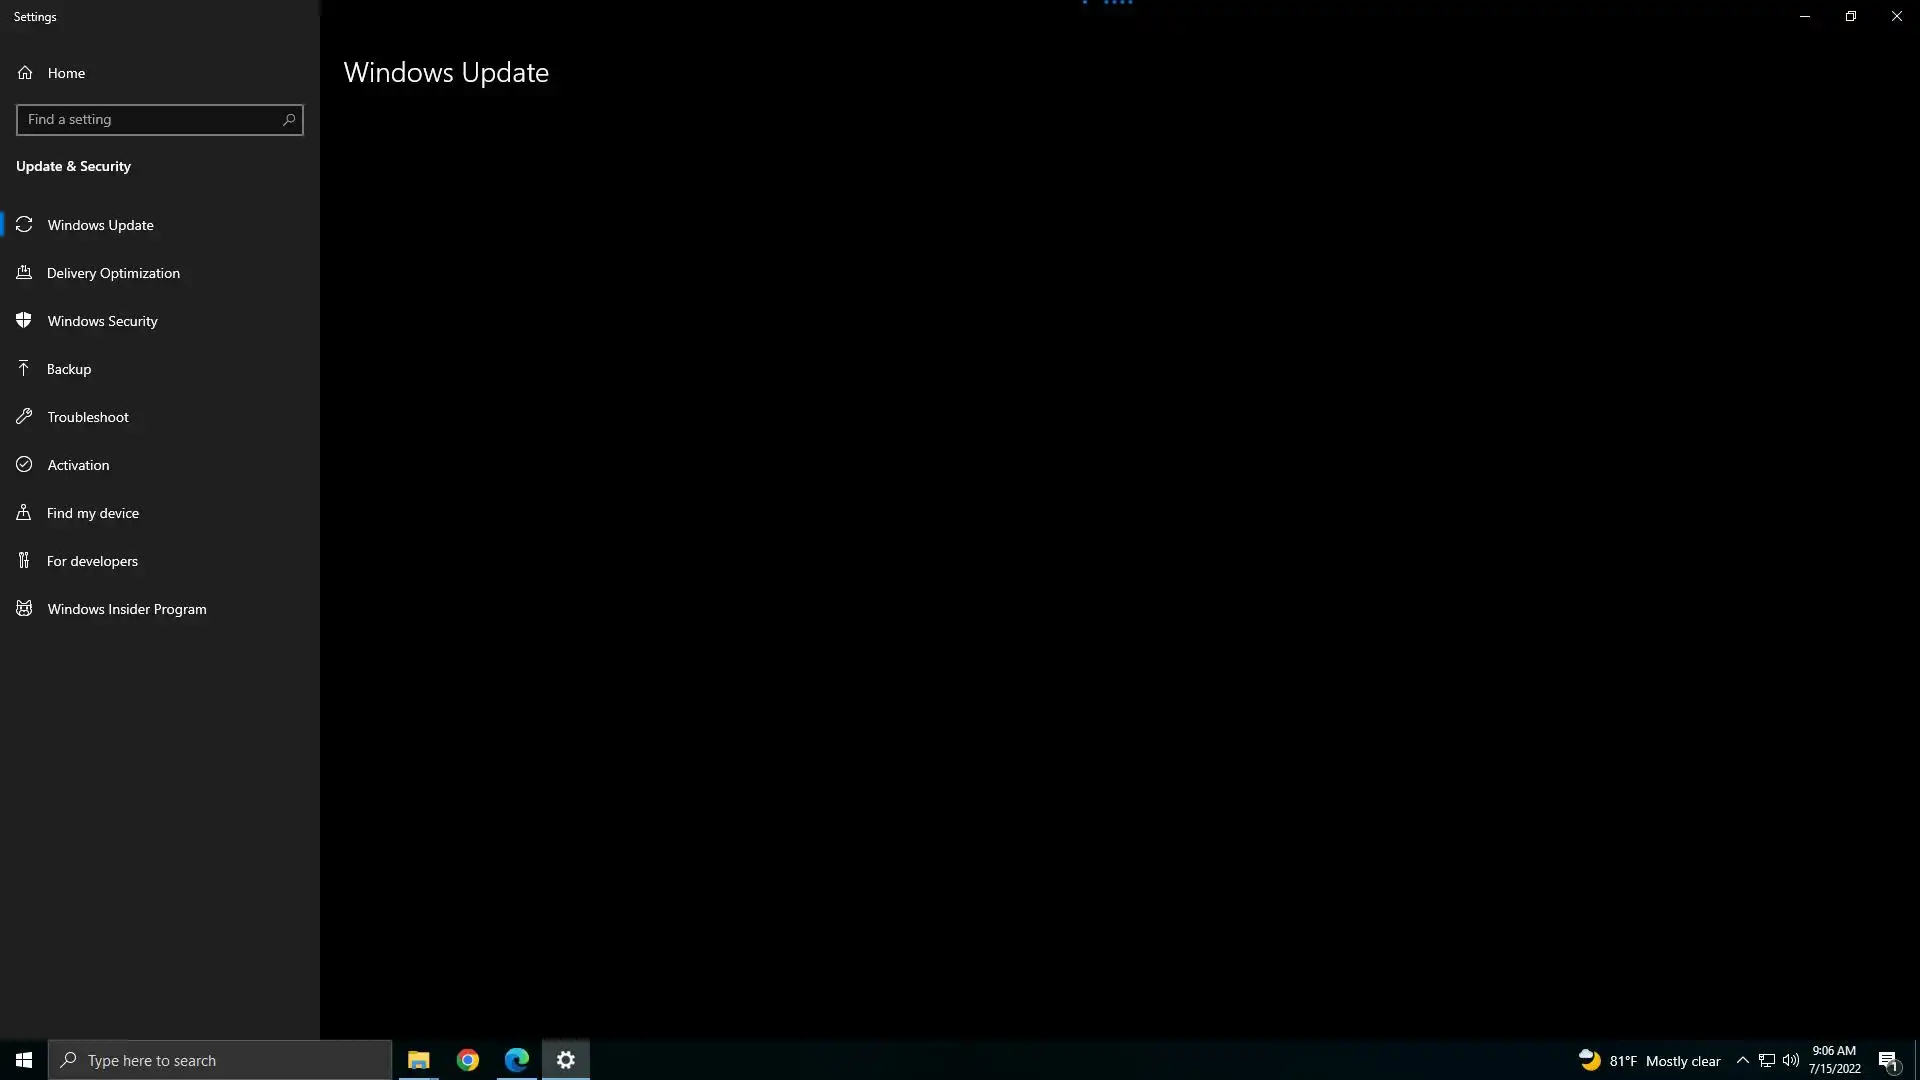The height and width of the screenshot is (1080, 1920).
Task: Open Delivery Optimization settings
Action: click(113, 273)
